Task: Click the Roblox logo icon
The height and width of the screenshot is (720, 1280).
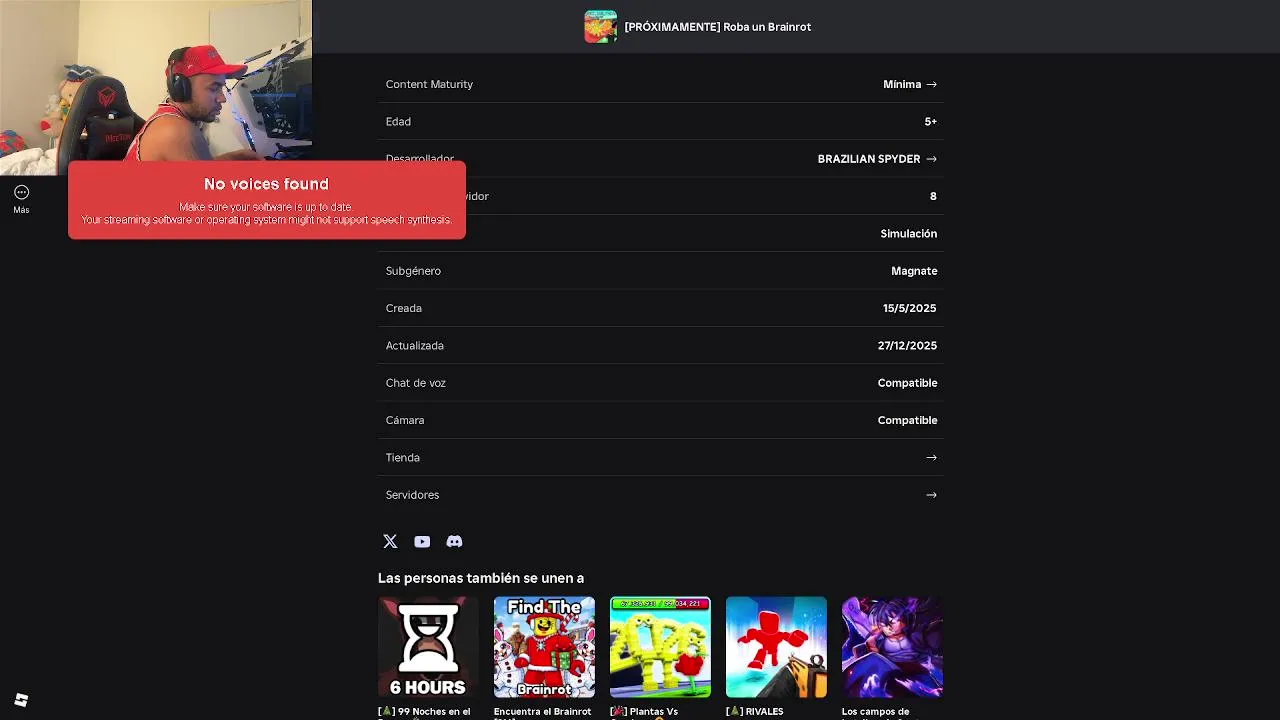Action: (21, 700)
